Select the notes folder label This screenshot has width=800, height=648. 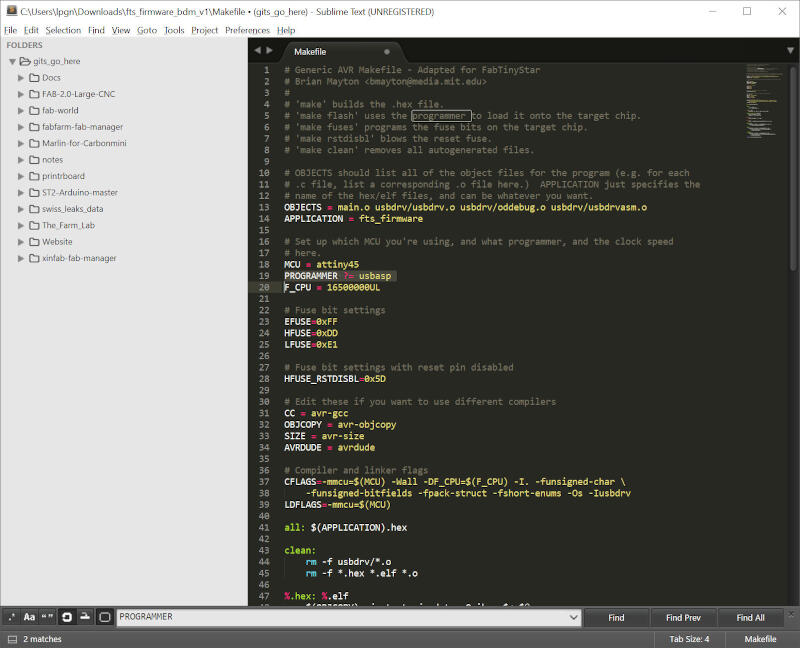52,160
